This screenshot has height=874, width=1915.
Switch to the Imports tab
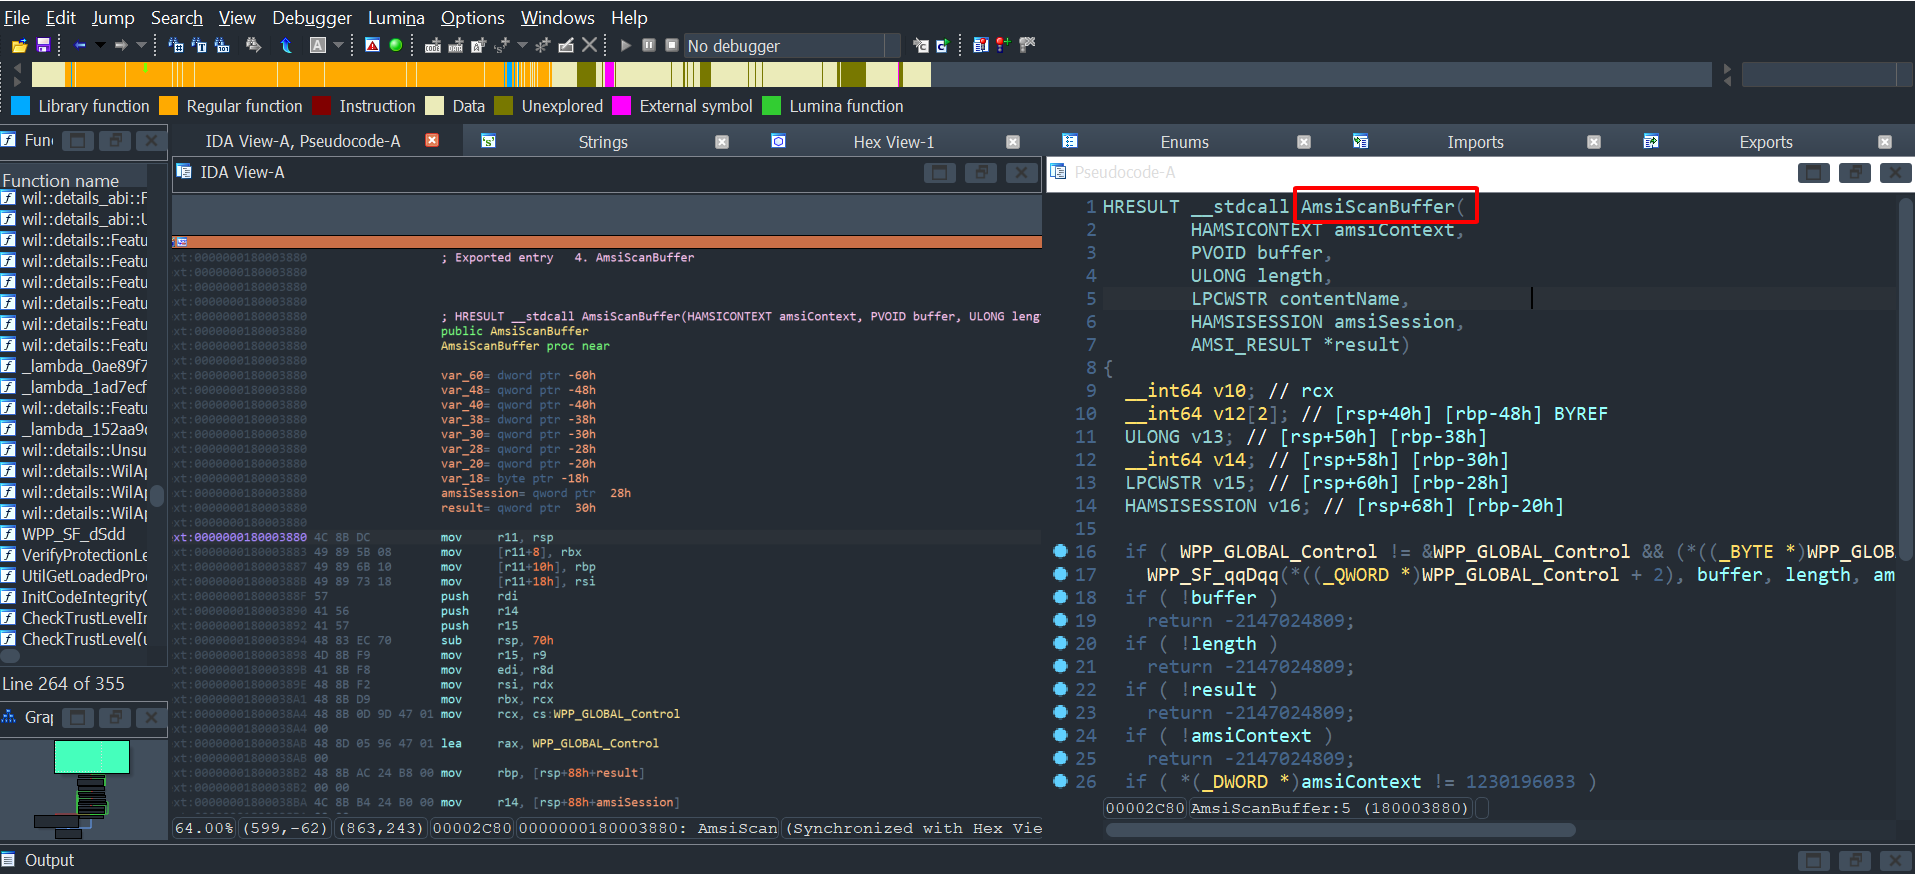[x=1475, y=142]
